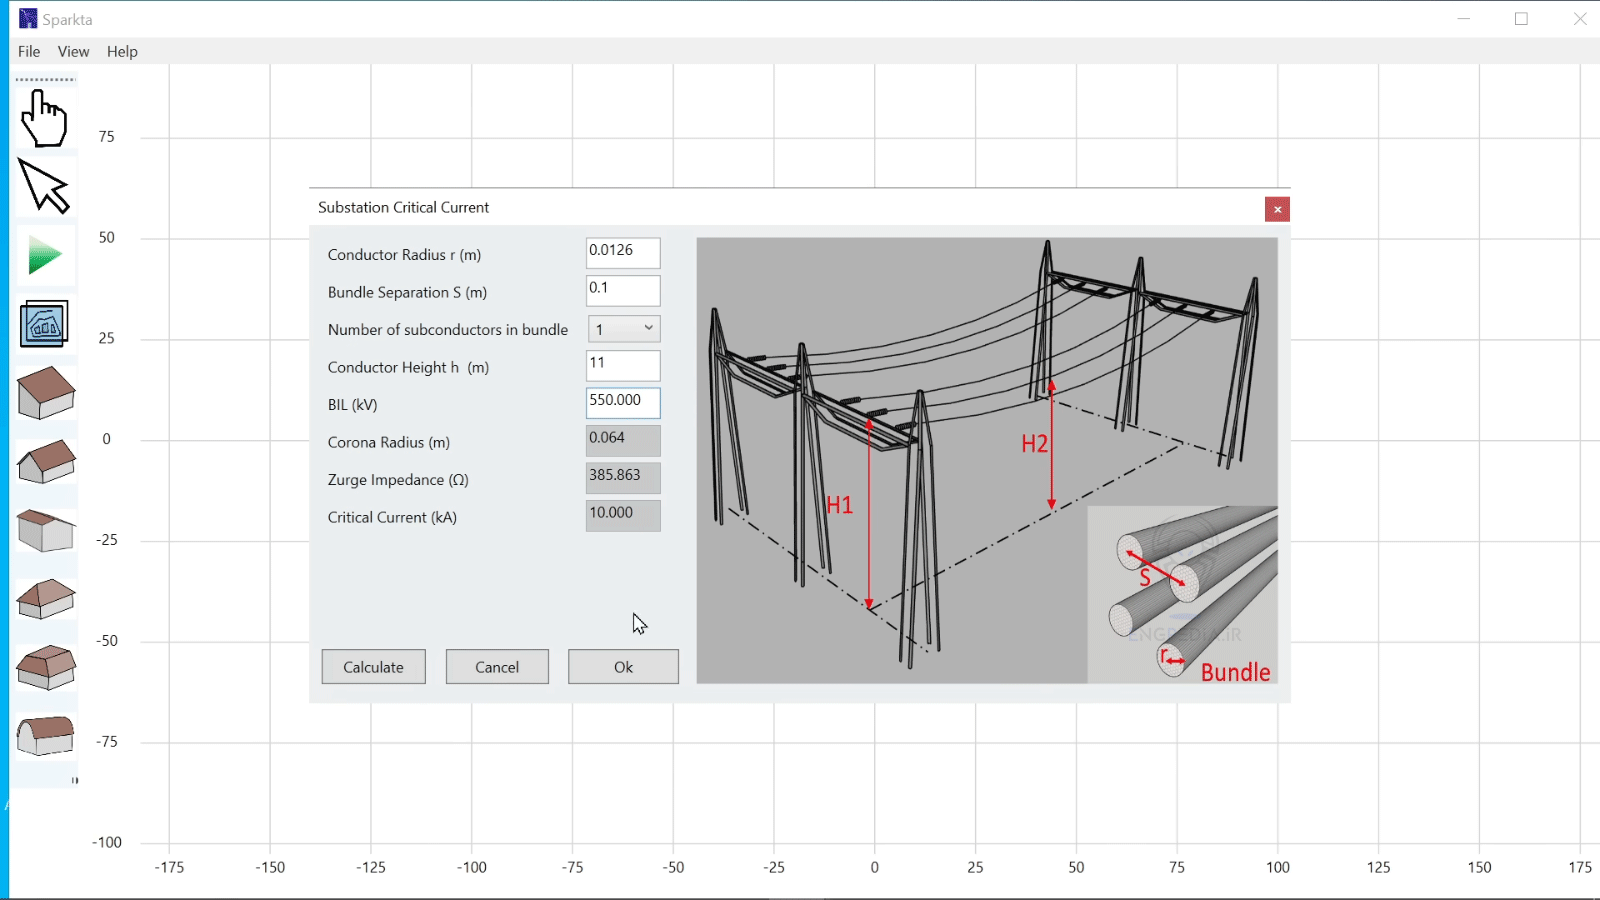Open the Help menu
This screenshot has width=1600, height=900.
pos(122,52)
